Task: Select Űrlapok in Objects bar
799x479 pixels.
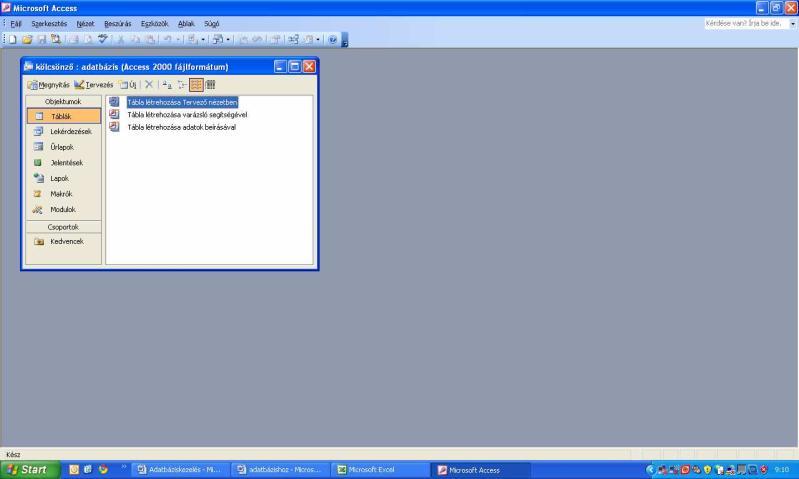Action: point(64,147)
